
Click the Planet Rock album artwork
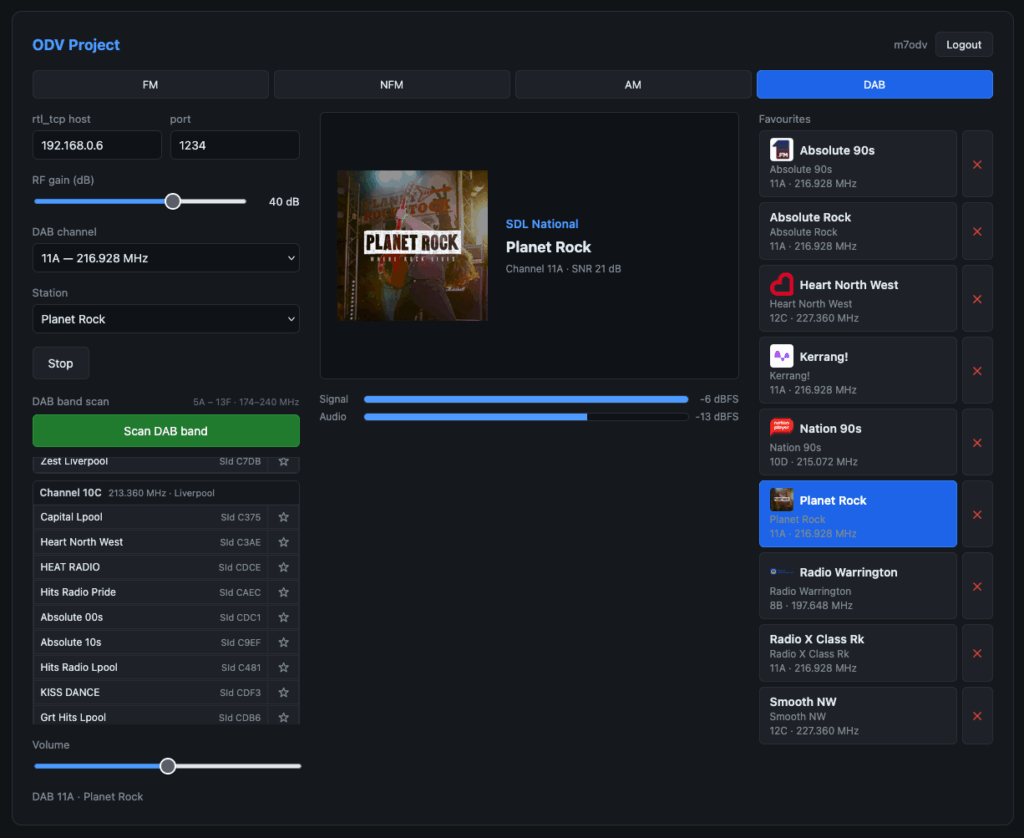tap(412, 246)
